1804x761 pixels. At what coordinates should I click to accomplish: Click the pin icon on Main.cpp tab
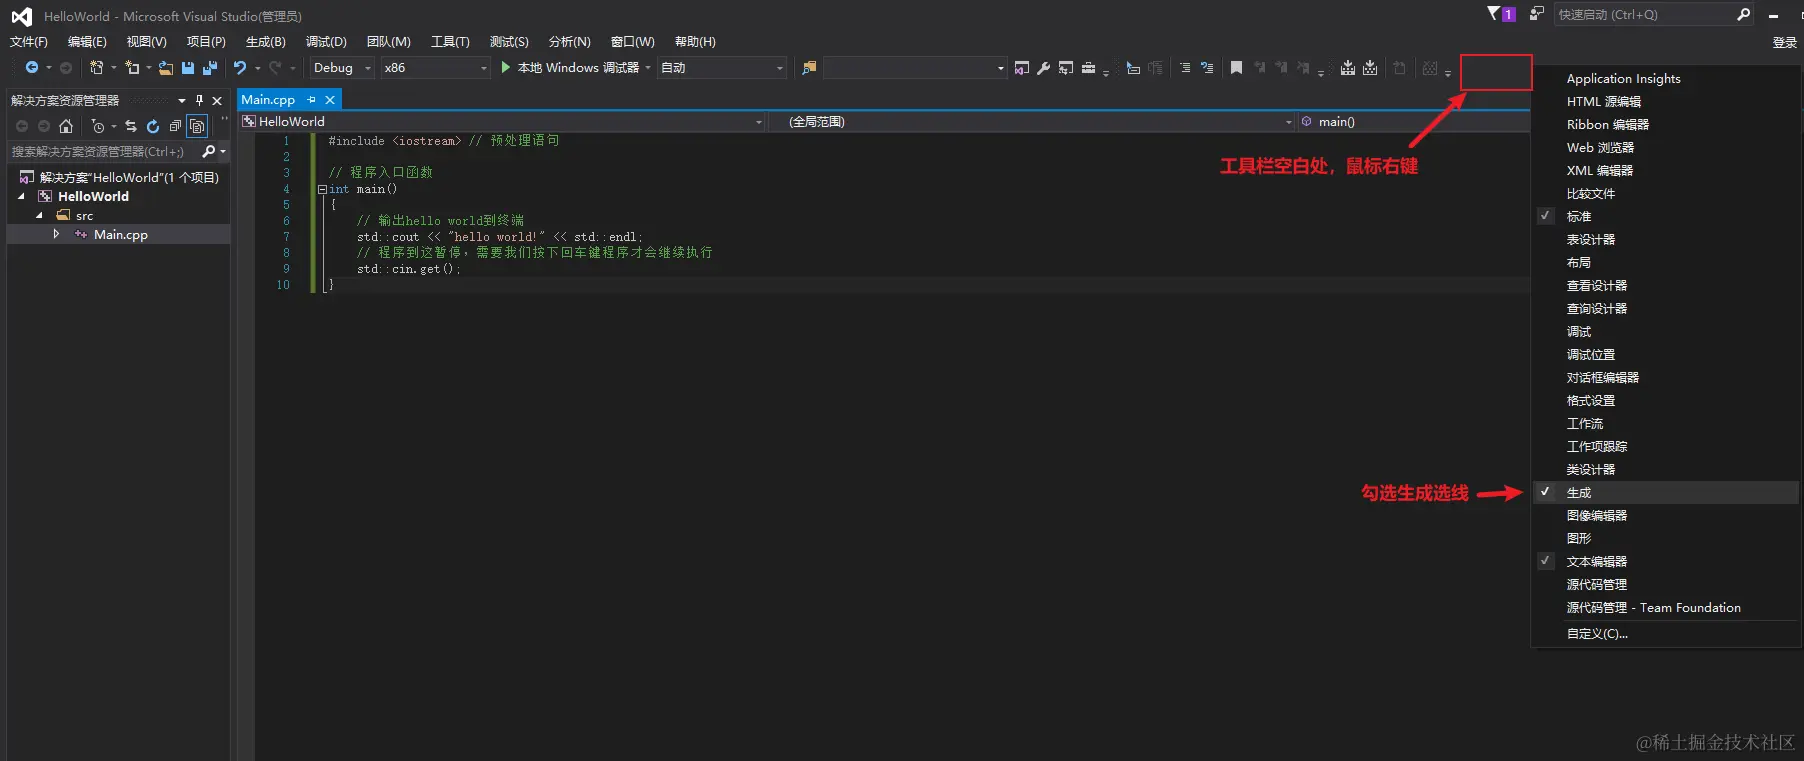click(311, 100)
